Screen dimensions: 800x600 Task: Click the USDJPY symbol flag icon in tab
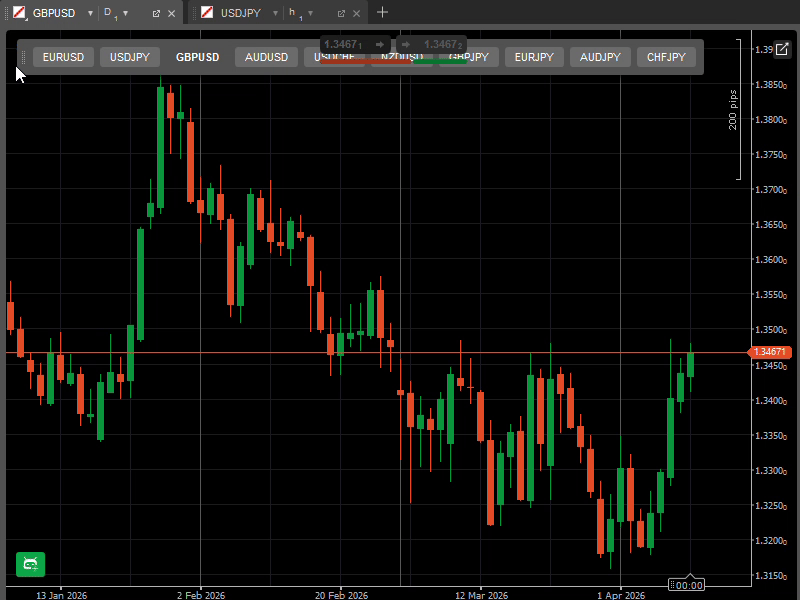[207, 13]
